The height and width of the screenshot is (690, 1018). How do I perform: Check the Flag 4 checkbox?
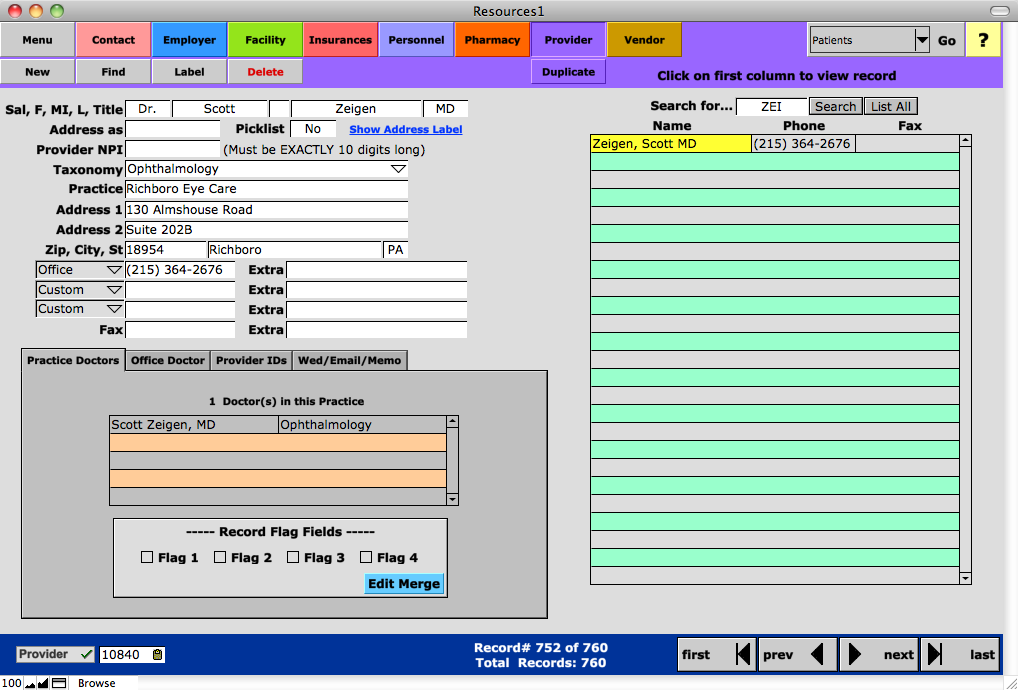366,557
